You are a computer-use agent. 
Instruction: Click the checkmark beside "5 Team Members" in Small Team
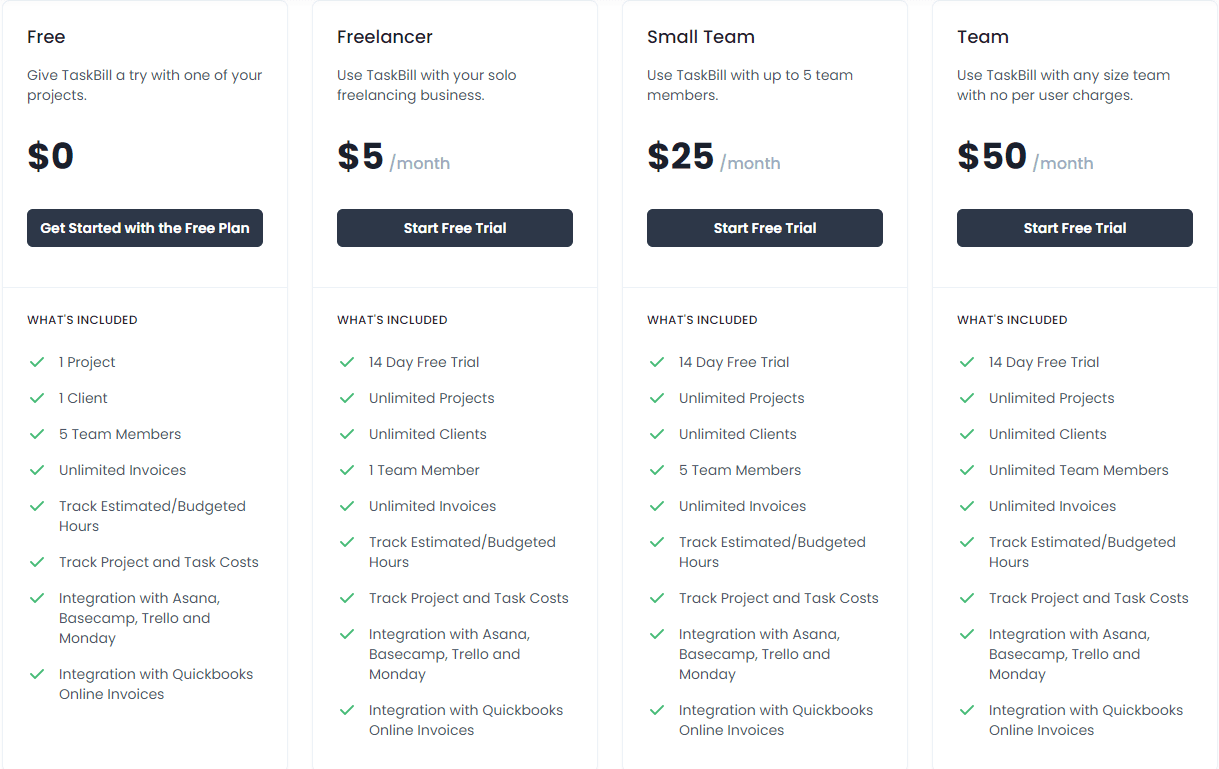pyautogui.click(x=657, y=470)
